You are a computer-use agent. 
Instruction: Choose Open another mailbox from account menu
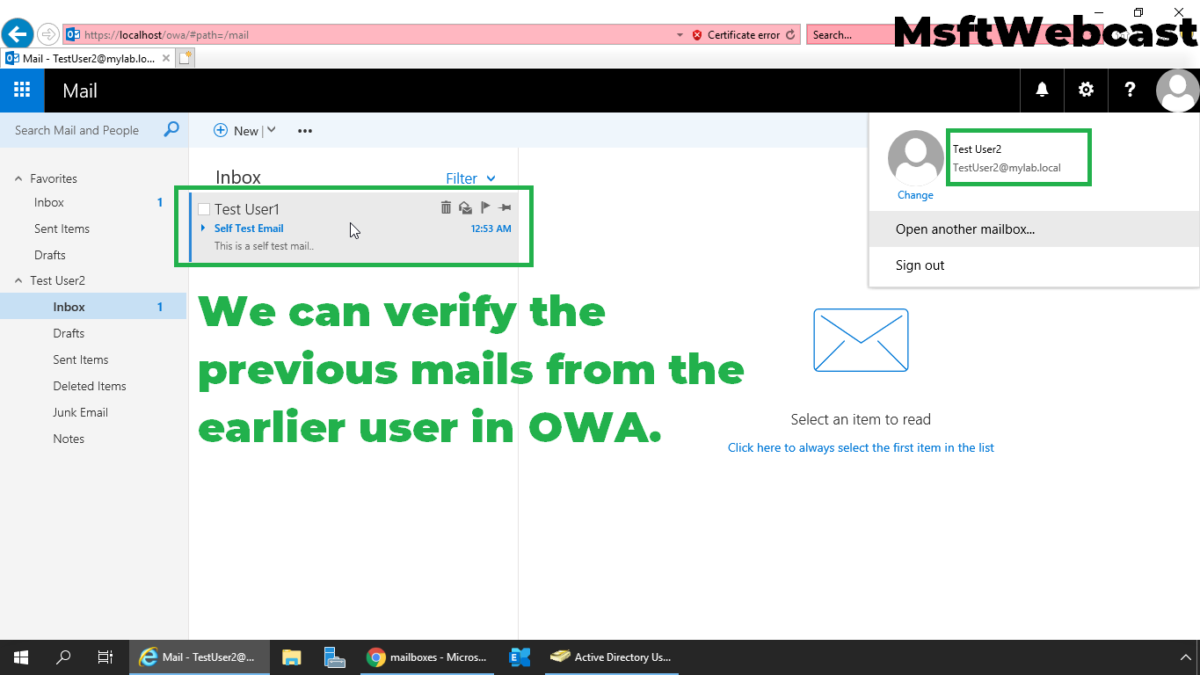964,229
